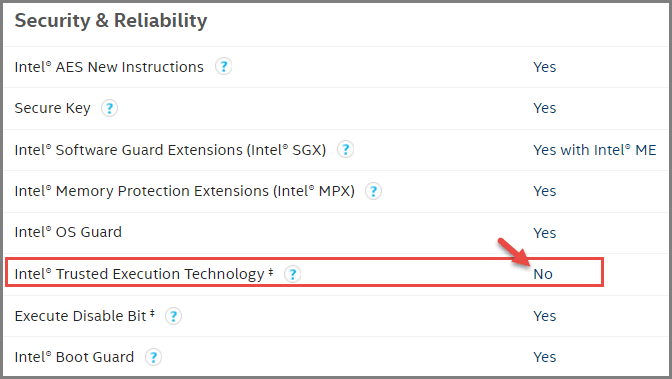Click the Secure Key help question mark
672x379 pixels.
[109, 108]
